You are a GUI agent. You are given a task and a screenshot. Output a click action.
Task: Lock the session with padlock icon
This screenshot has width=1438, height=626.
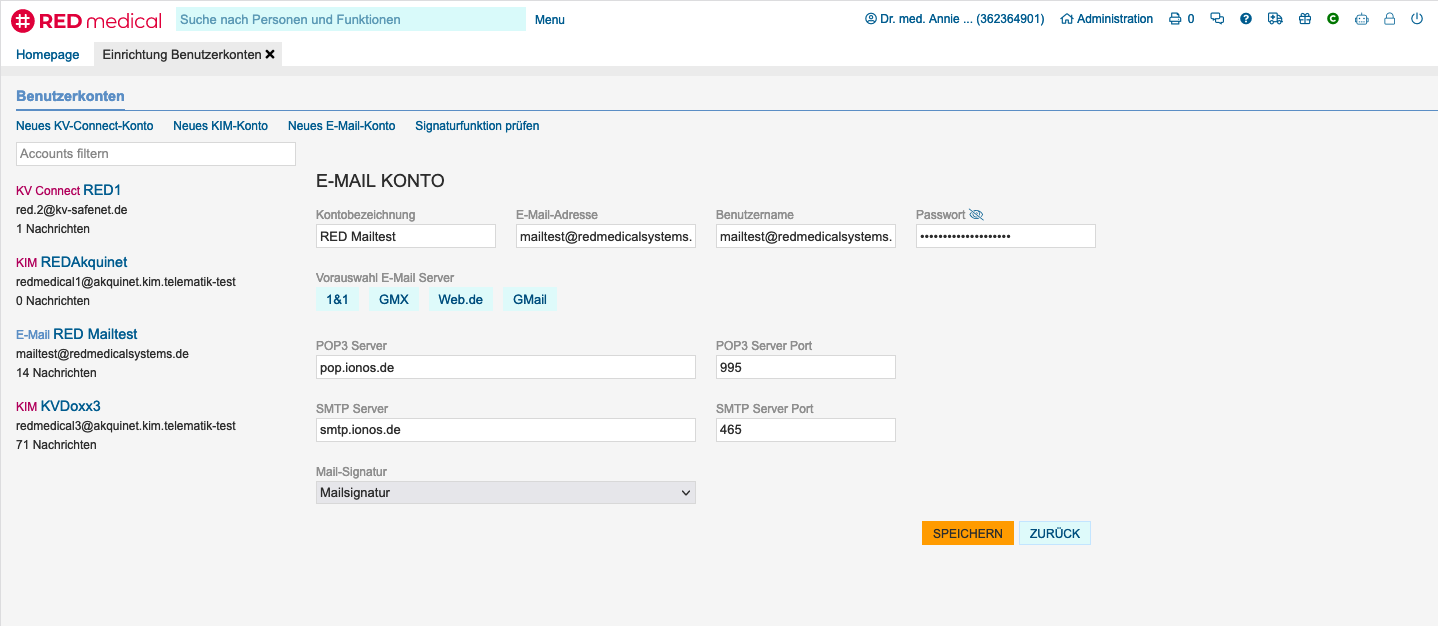pos(1389,19)
